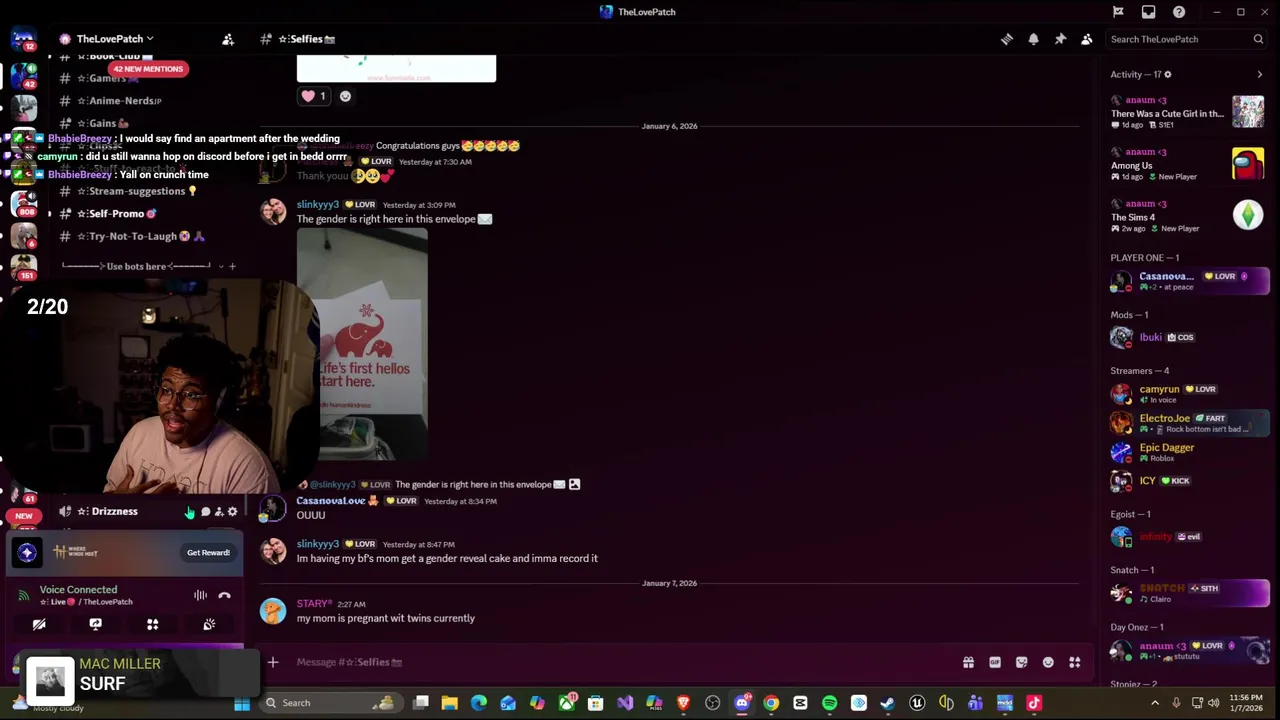Image resolution: width=1280 pixels, height=720 pixels.
Task: Click the plus attachment button
Action: (x=272, y=662)
